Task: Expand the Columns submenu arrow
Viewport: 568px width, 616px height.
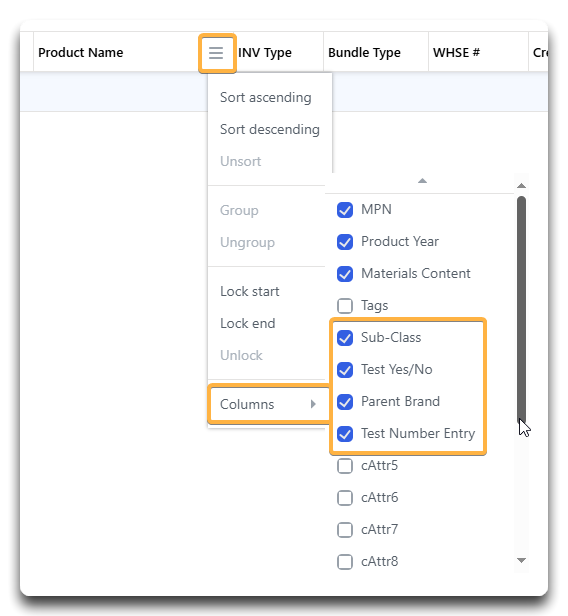Action: 313,404
